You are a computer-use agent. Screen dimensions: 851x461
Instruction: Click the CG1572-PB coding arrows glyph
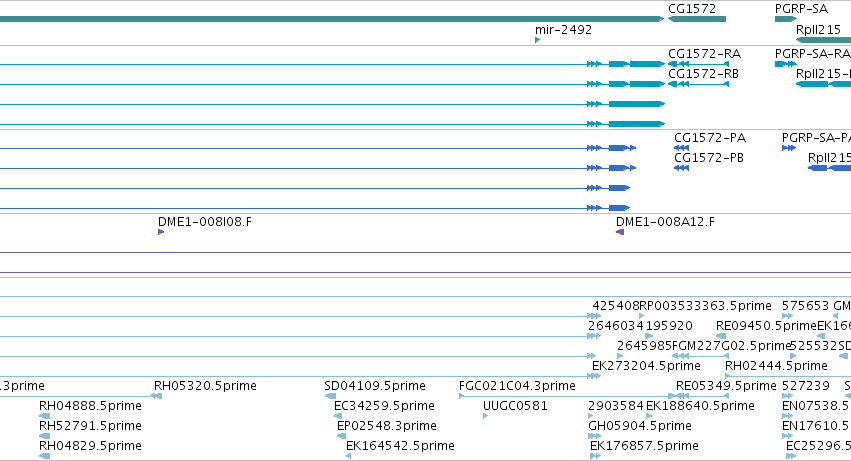(681, 168)
